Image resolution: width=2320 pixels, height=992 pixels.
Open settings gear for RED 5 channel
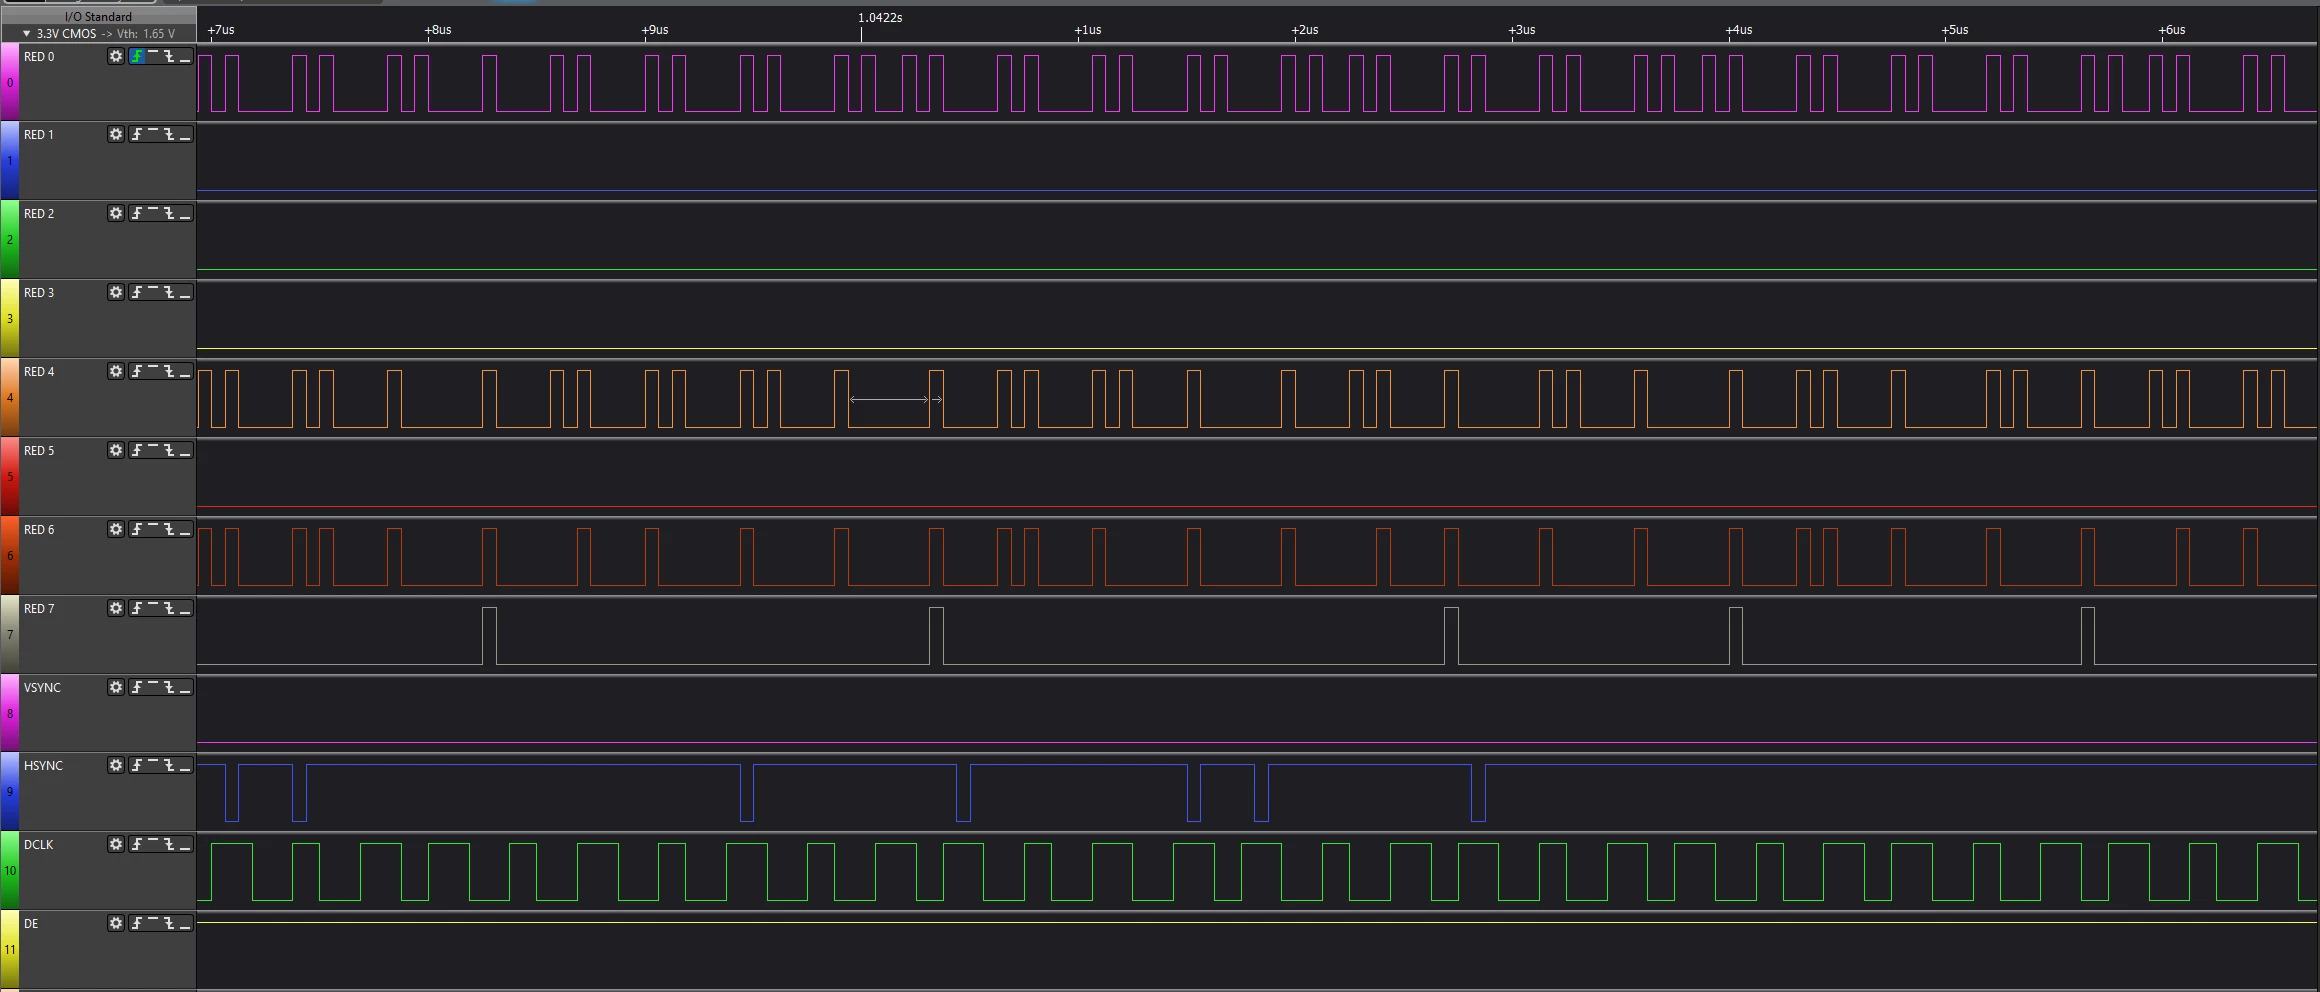116,451
